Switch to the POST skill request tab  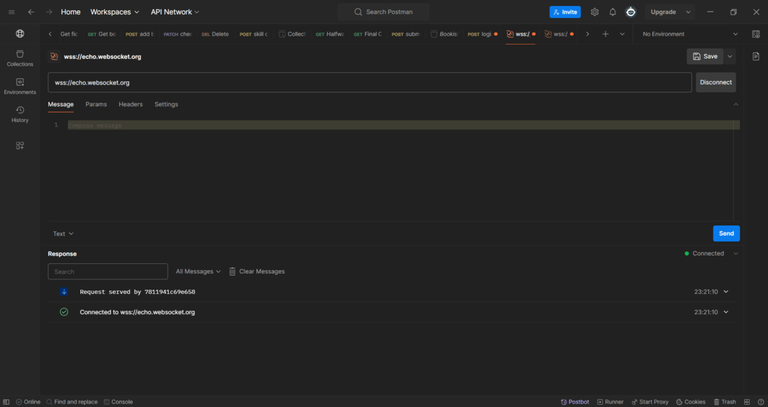coord(253,34)
